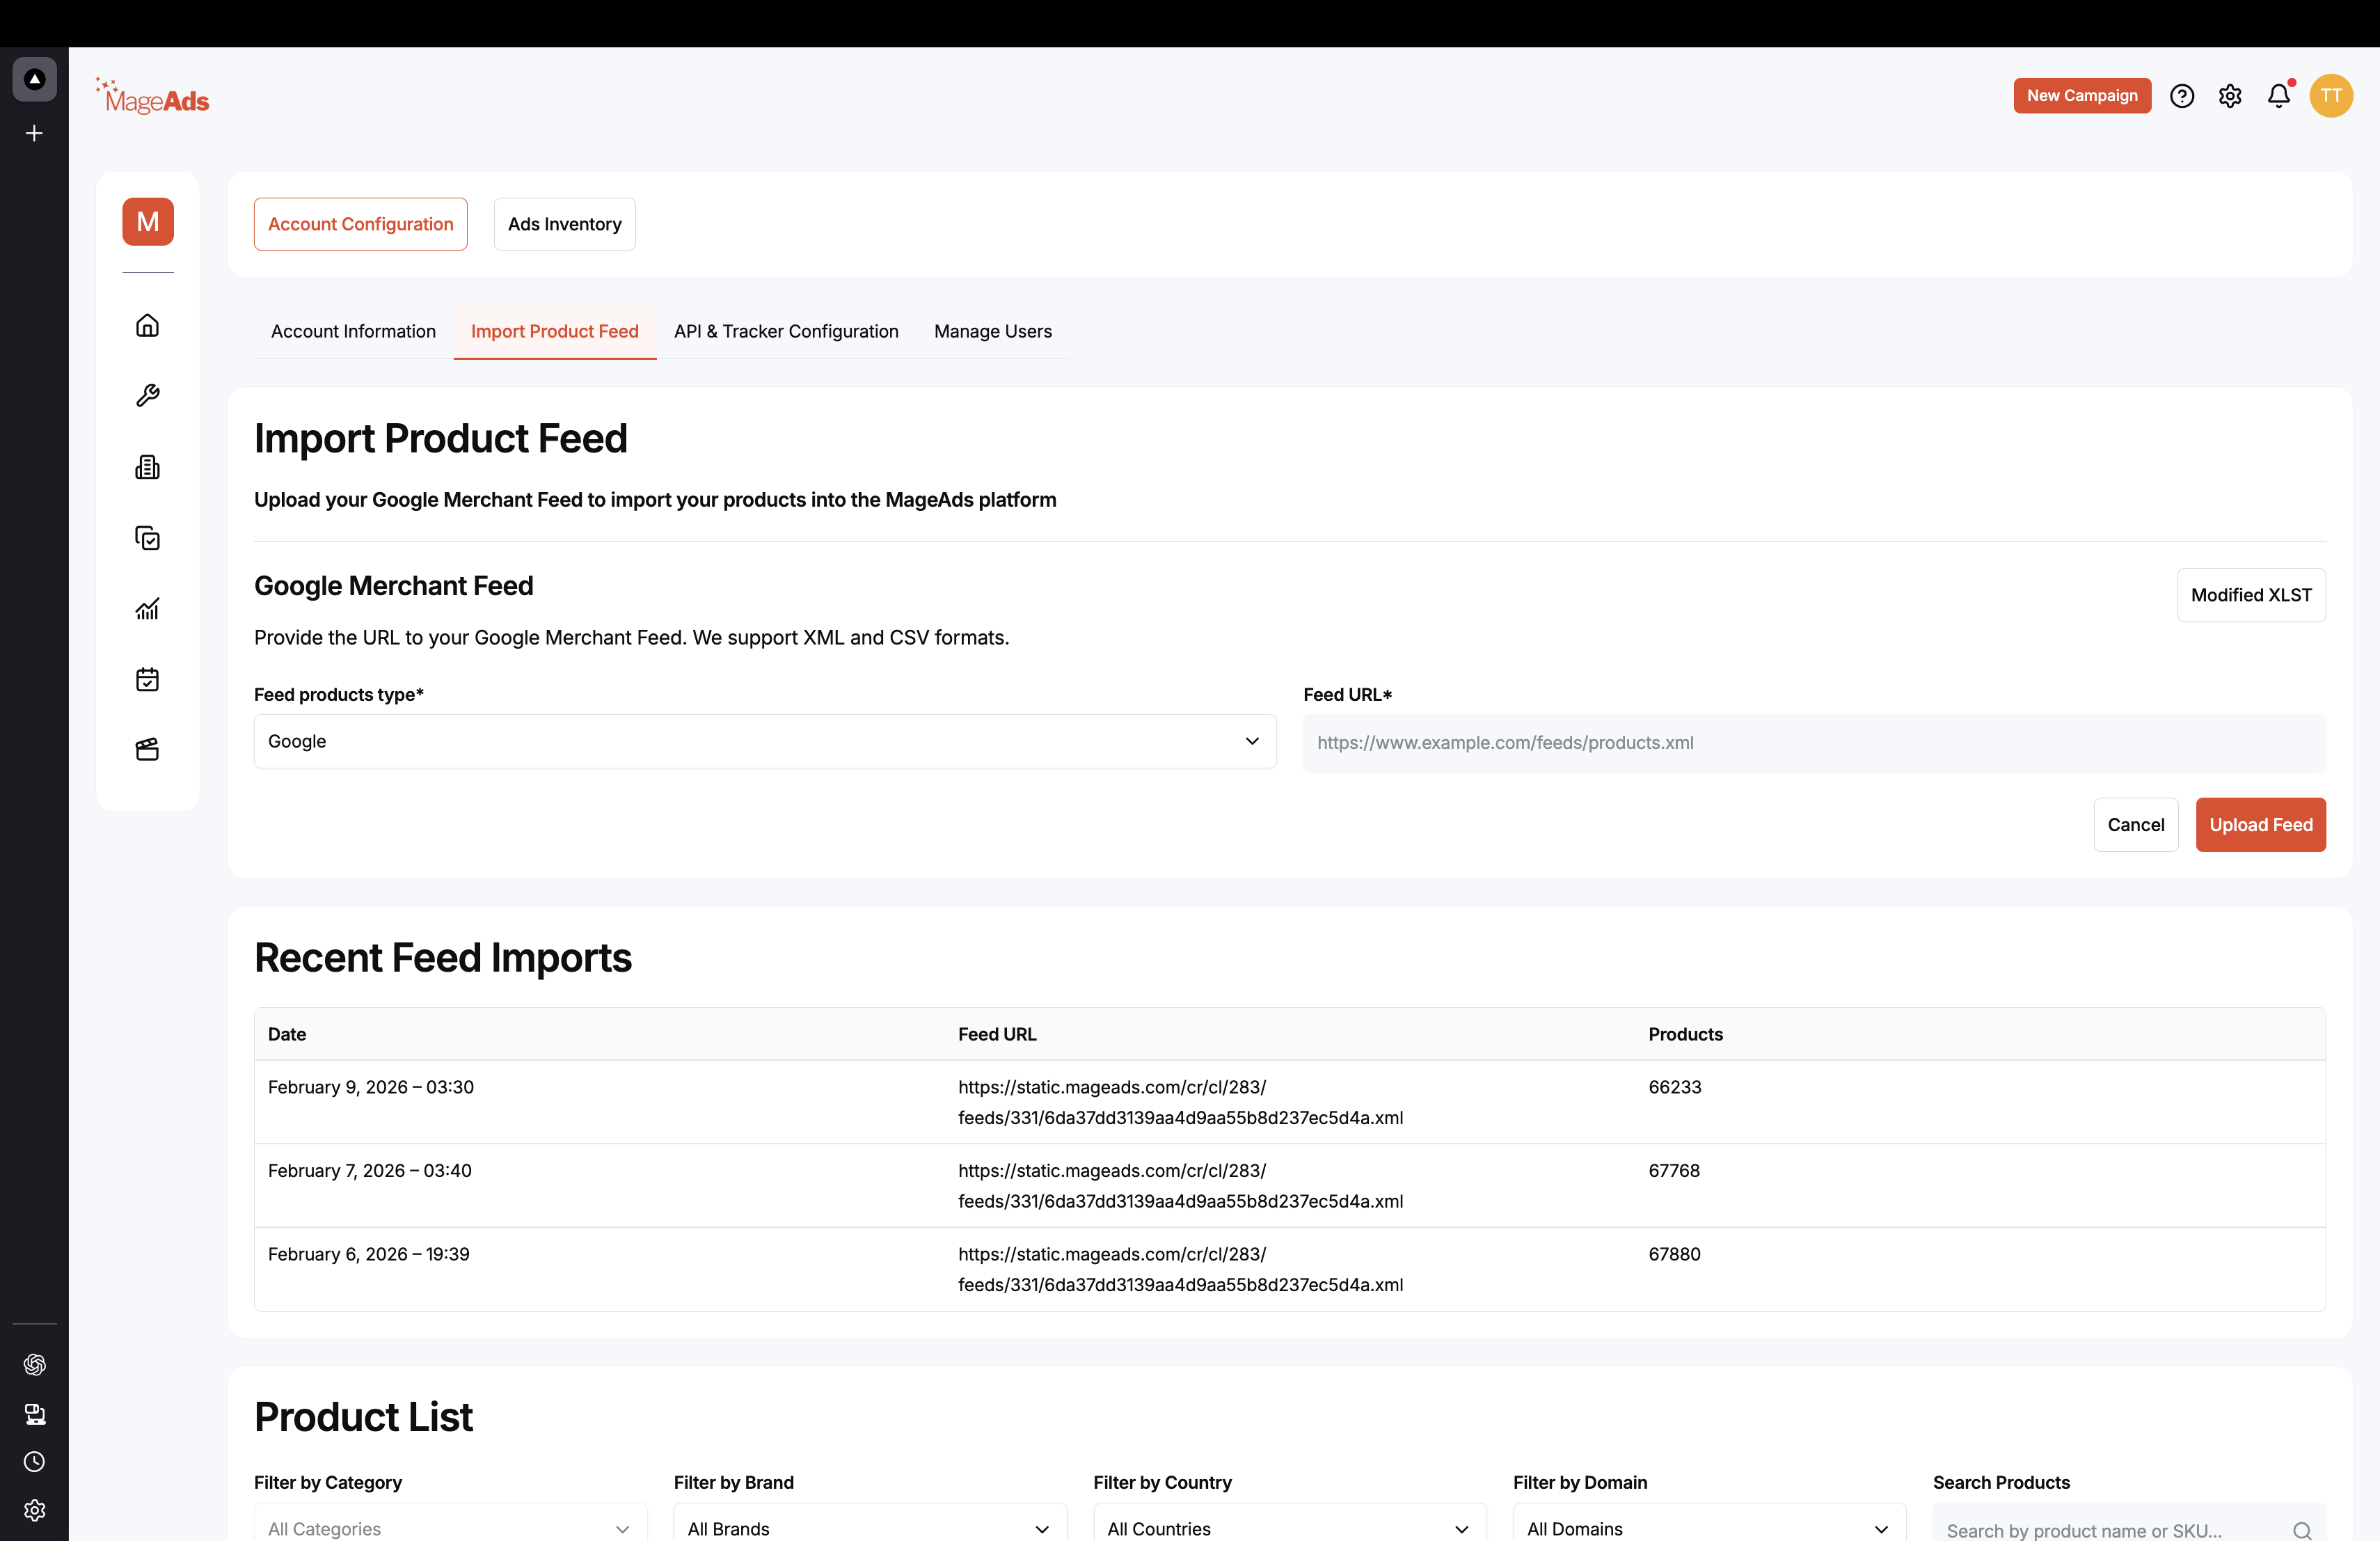This screenshot has width=2380, height=1541.
Task: Open API & Tracker Configuration tab
Action: 786,331
